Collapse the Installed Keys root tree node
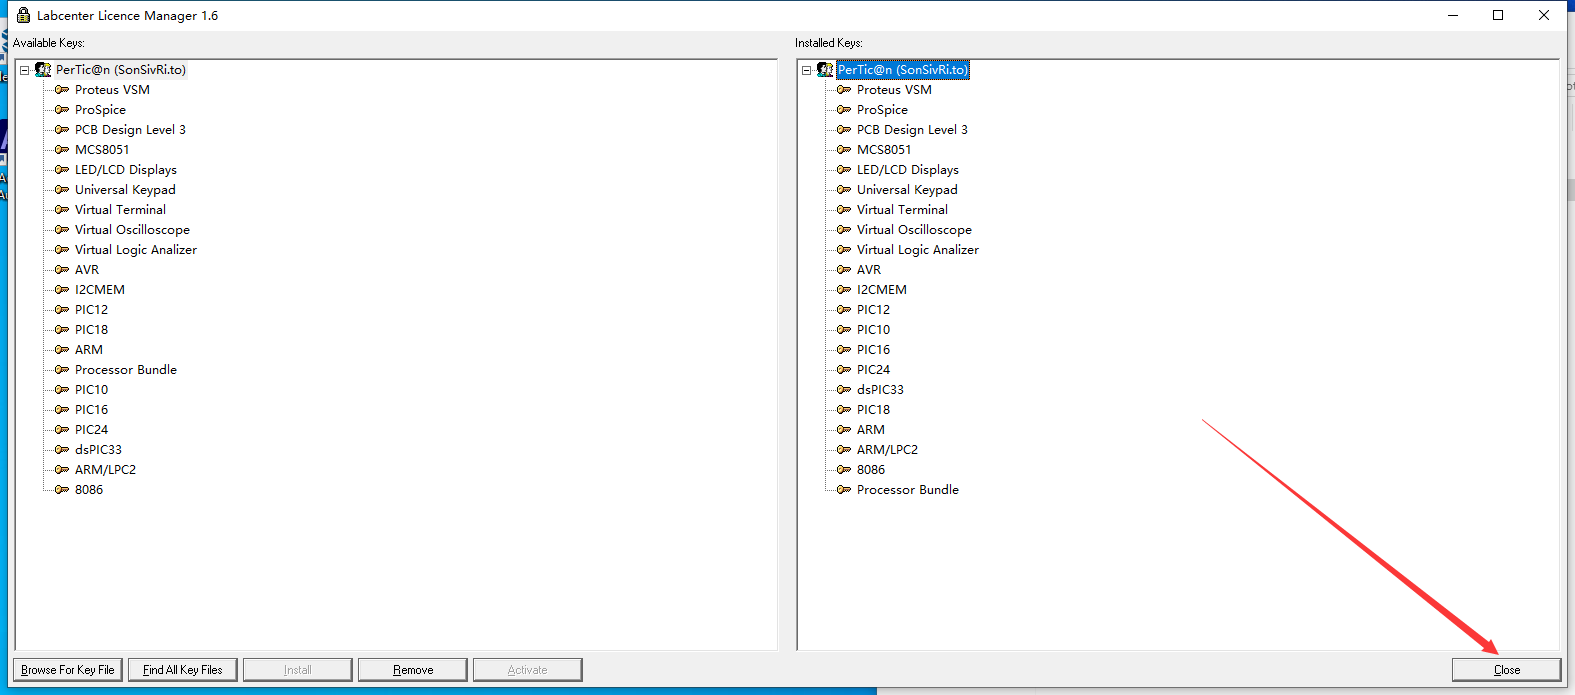 point(807,70)
